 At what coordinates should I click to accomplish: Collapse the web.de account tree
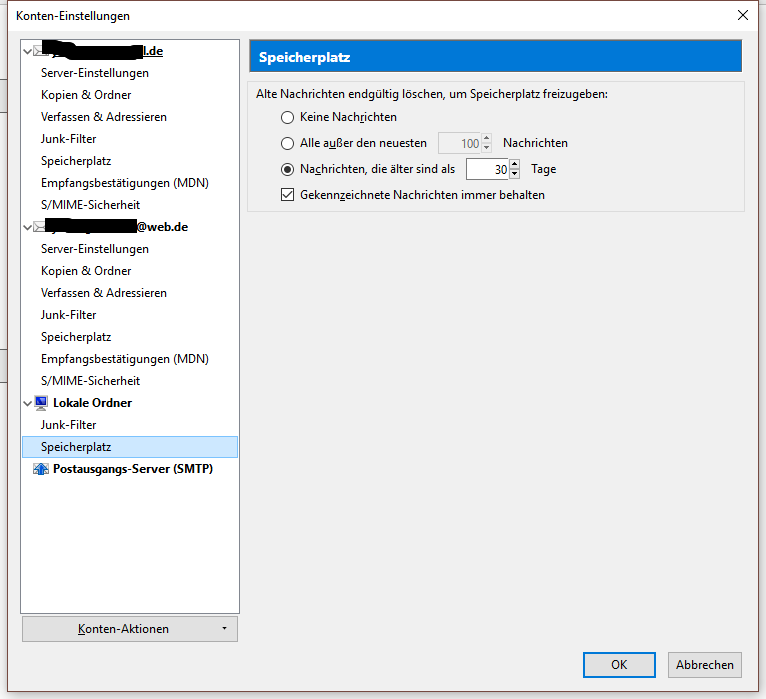coord(28,227)
